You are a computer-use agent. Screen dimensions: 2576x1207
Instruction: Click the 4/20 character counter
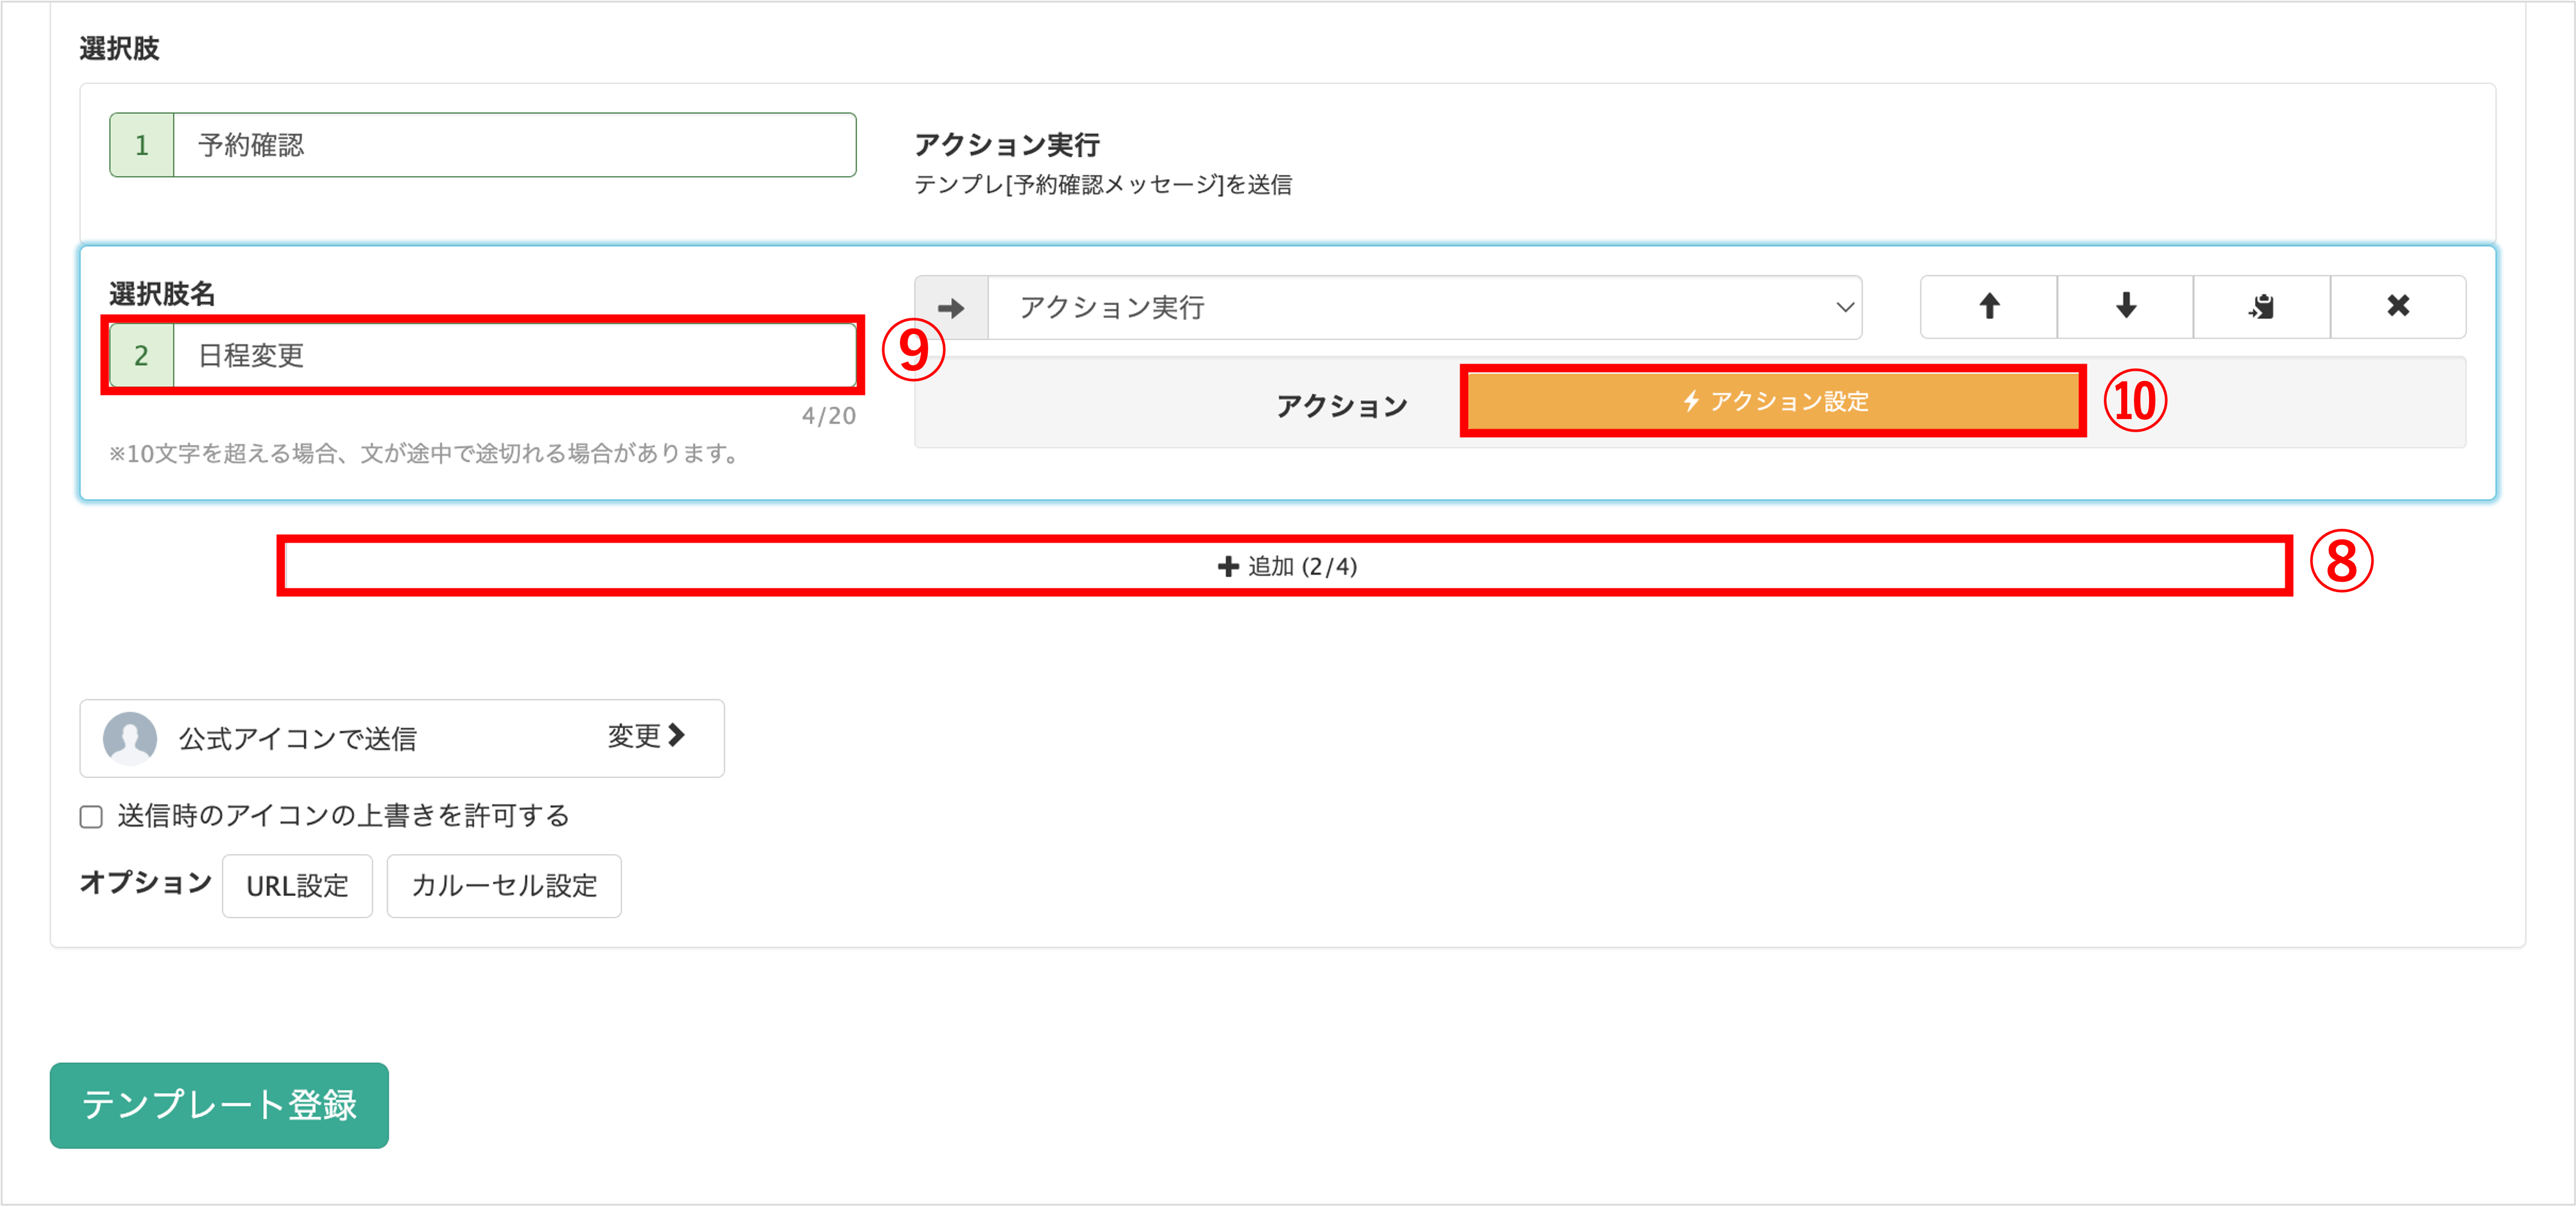[828, 417]
